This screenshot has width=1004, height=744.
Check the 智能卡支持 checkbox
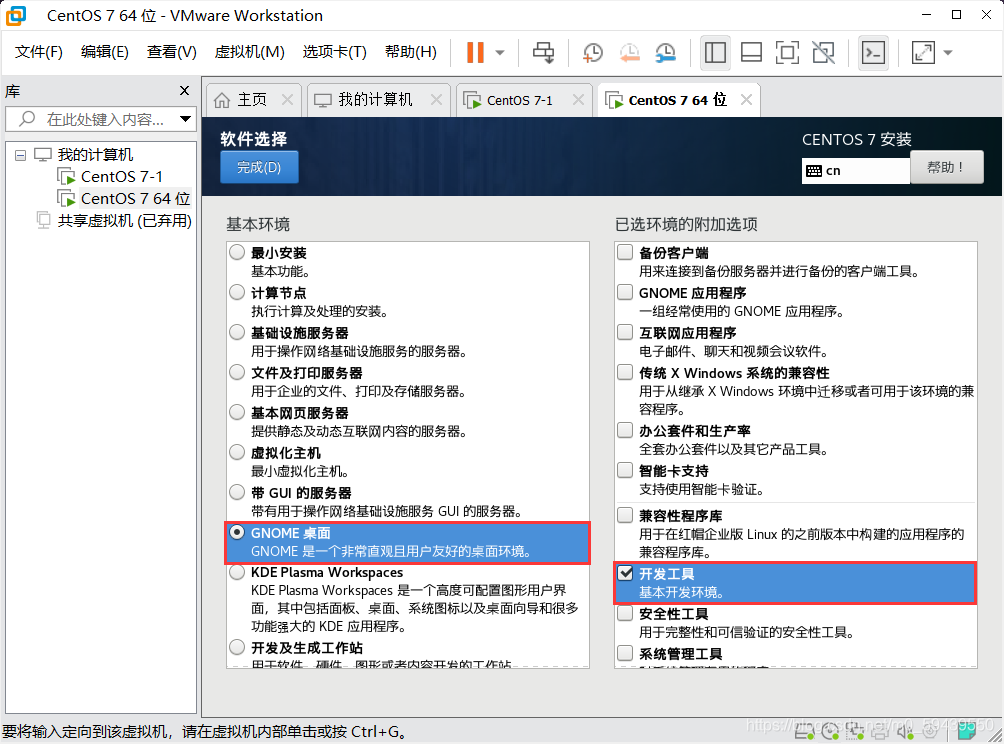pyautogui.click(x=625, y=470)
